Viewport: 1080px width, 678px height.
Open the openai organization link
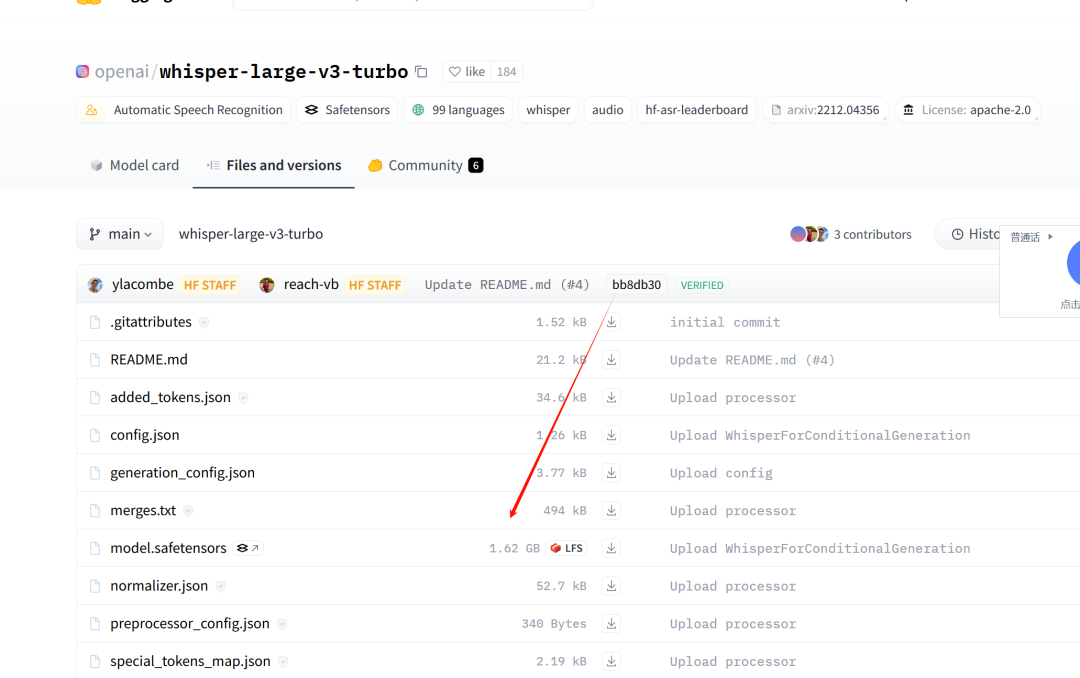(121, 72)
